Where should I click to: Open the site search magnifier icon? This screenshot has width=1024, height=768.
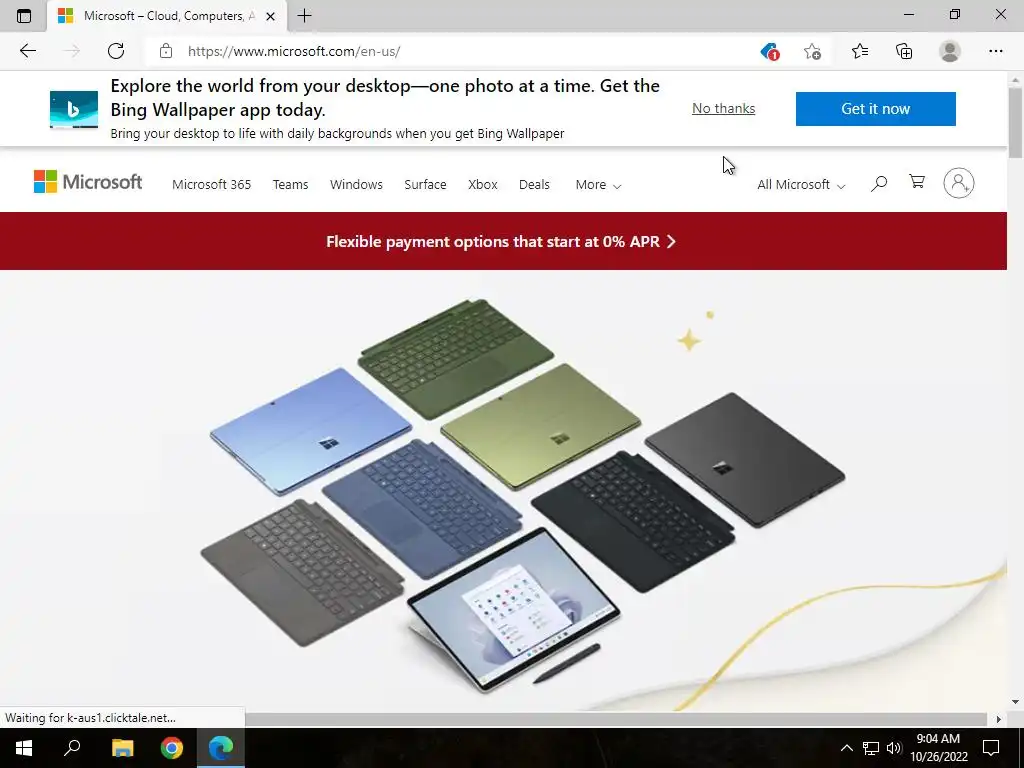click(x=879, y=184)
